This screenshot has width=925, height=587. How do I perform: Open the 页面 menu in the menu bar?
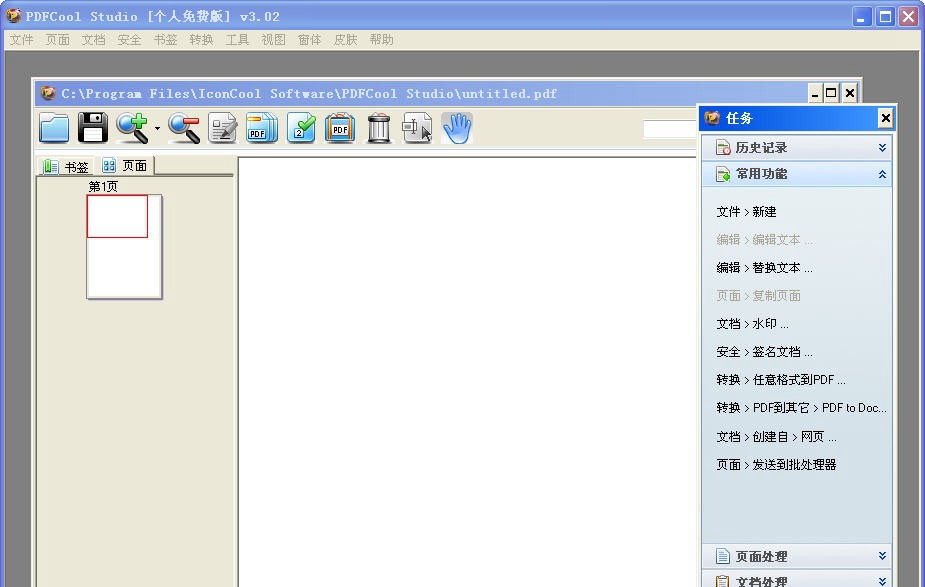pos(57,40)
